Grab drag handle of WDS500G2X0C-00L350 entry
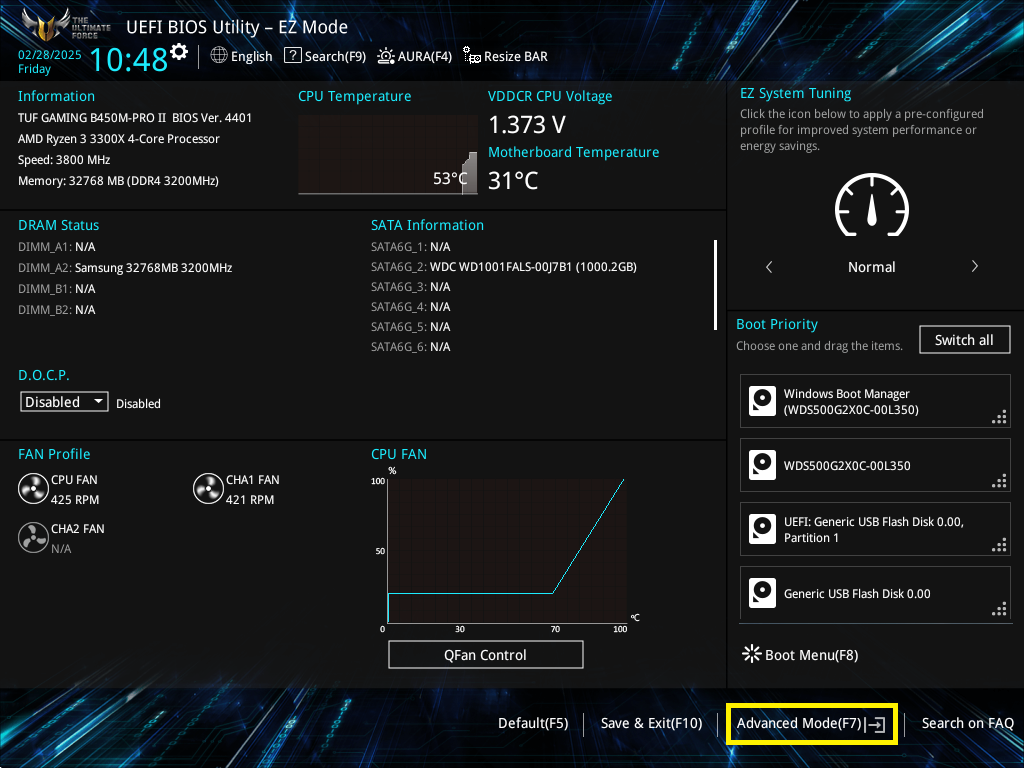This screenshot has height=768, width=1024. pyautogui.click(x=999, y=481)
